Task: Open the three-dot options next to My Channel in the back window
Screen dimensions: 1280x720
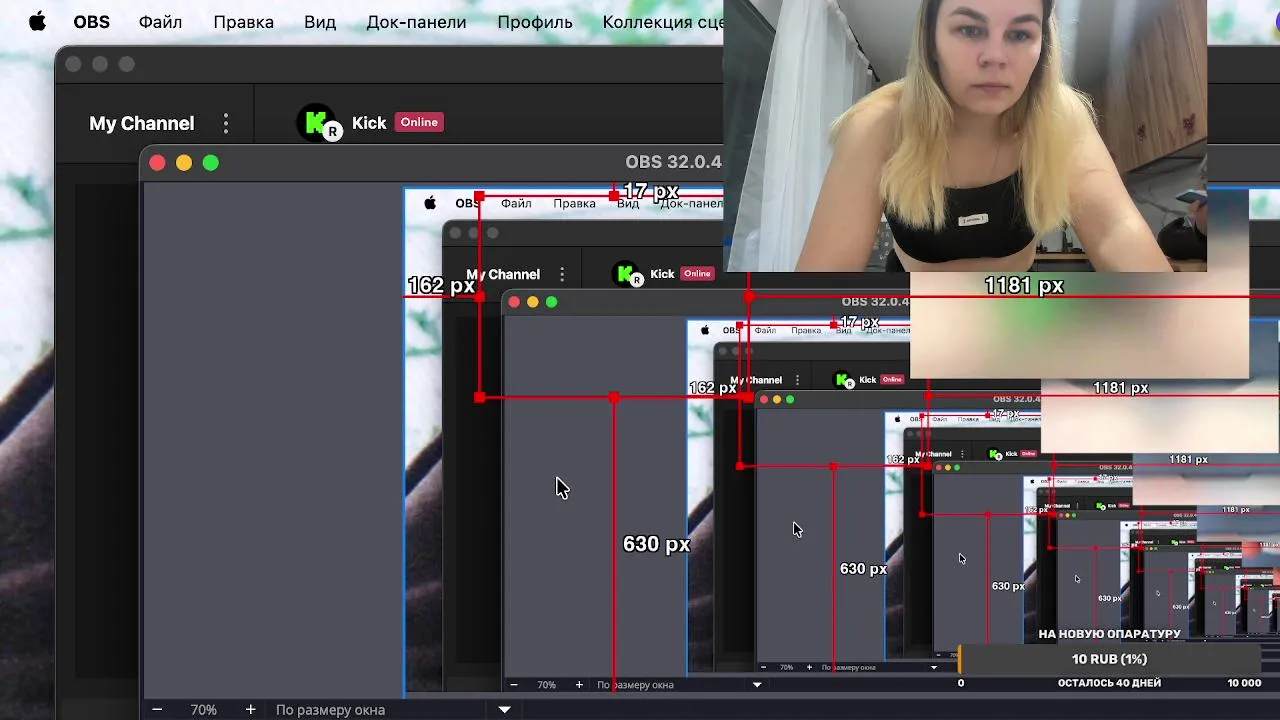Action: (226, 123)
